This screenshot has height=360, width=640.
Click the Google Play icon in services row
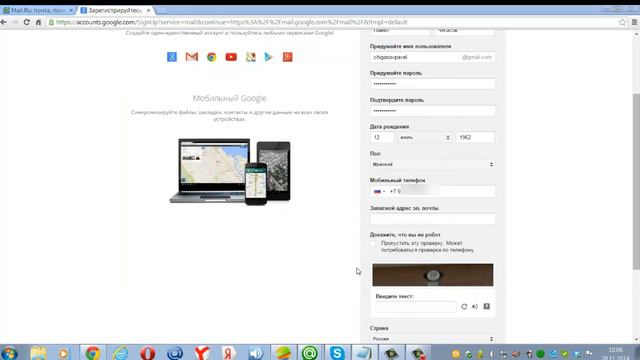pos(268,57)
